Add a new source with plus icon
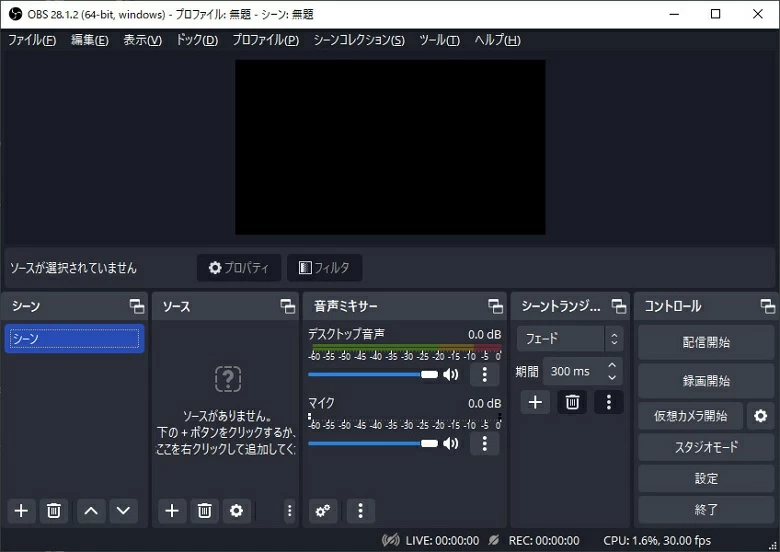 click(172, 511)
